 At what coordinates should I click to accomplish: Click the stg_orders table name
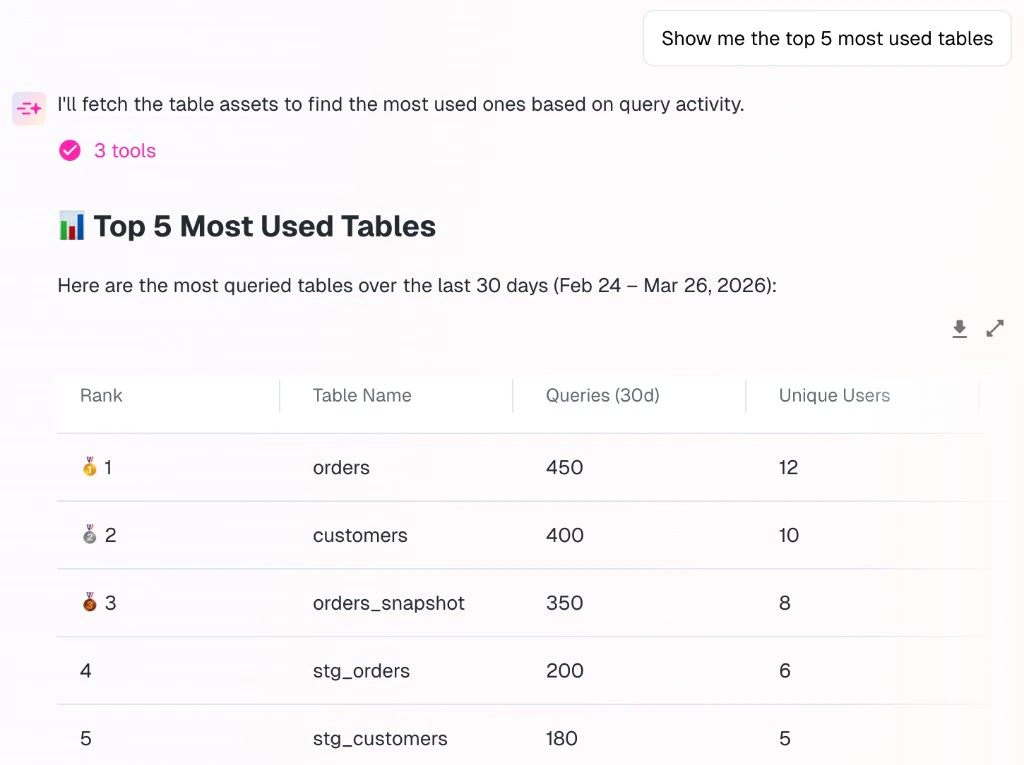[x=361, y=671]
